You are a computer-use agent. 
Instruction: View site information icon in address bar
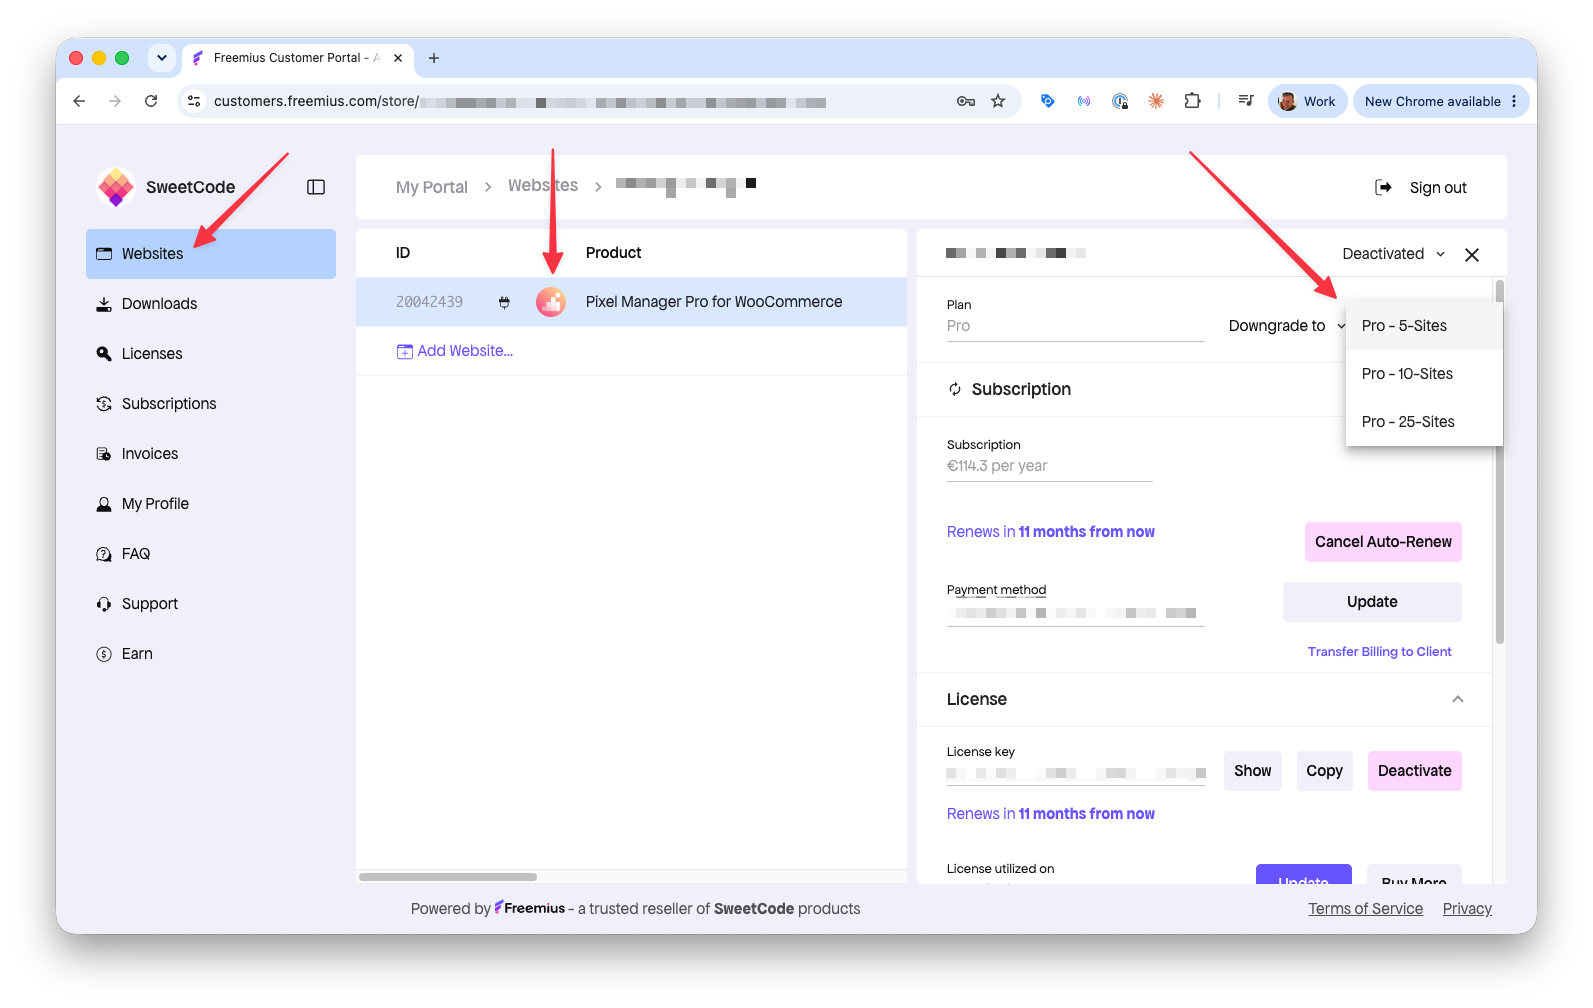point(195,101)
